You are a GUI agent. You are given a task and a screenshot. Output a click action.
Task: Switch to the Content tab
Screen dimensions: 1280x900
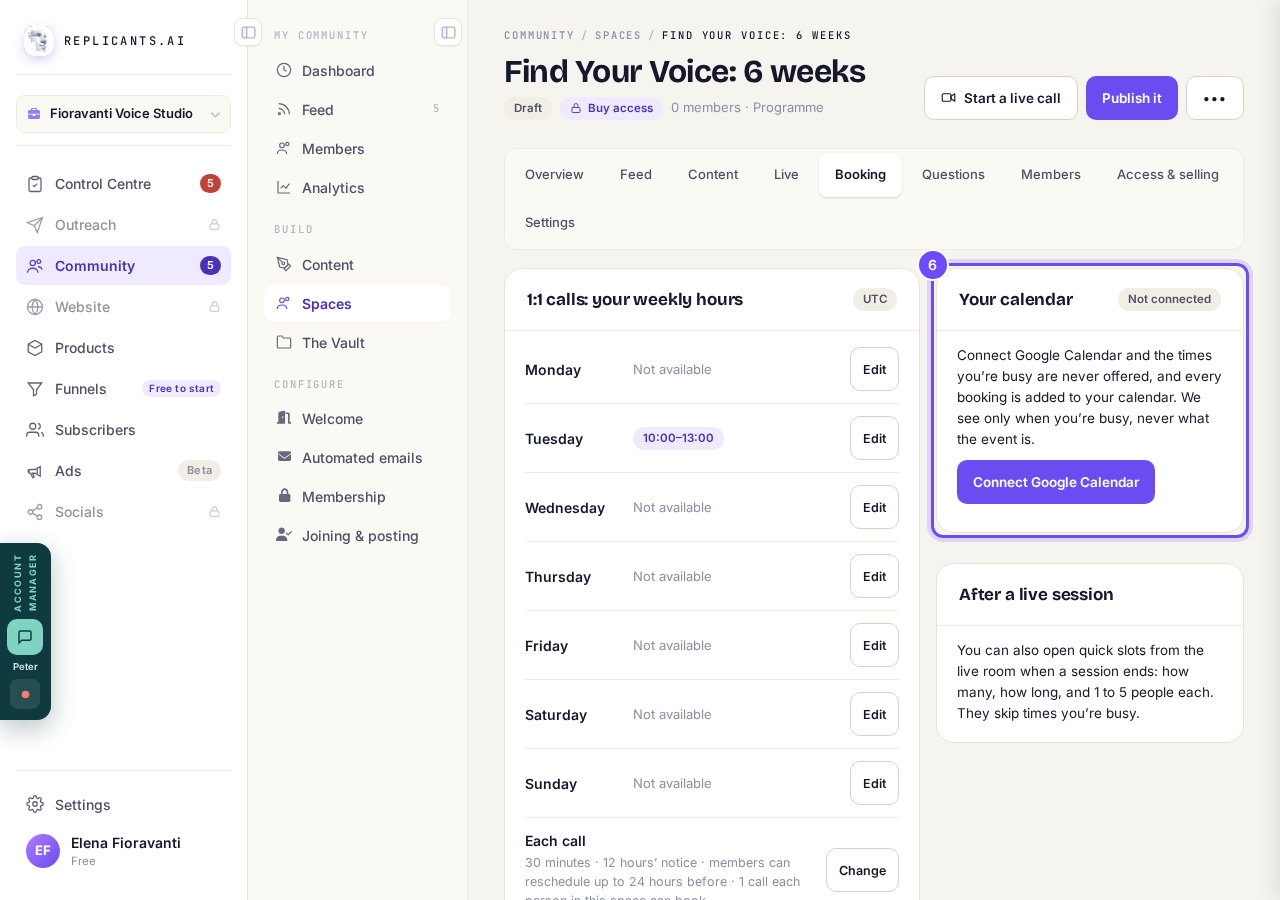(713, 175)
